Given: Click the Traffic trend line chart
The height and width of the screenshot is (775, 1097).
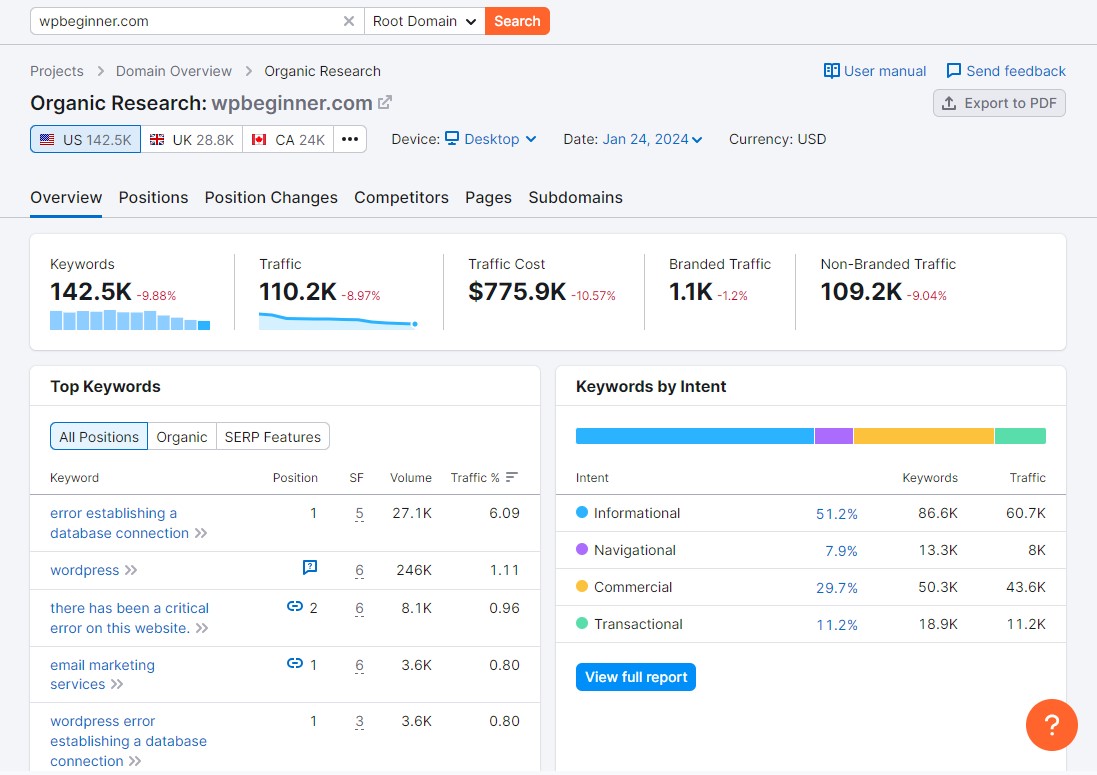Looking at the screenshot, I should (x=339, y=320).
